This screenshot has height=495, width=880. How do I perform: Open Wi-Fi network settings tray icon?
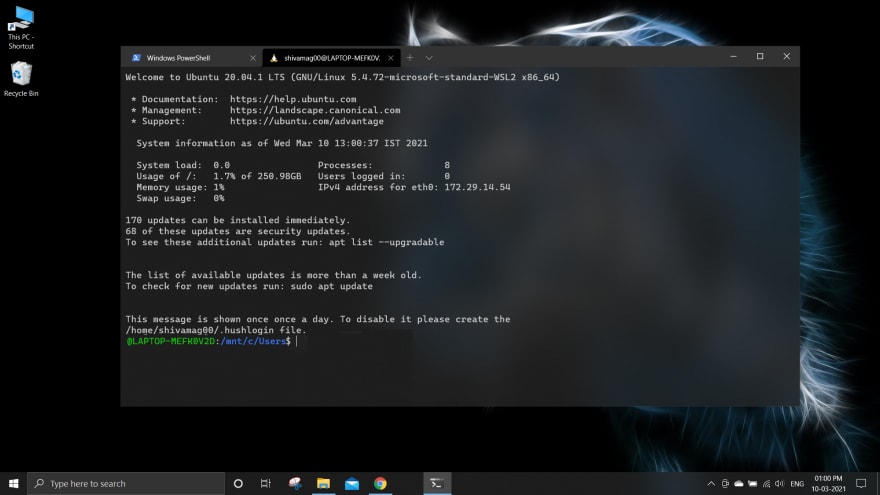click(x=766, y=483)
